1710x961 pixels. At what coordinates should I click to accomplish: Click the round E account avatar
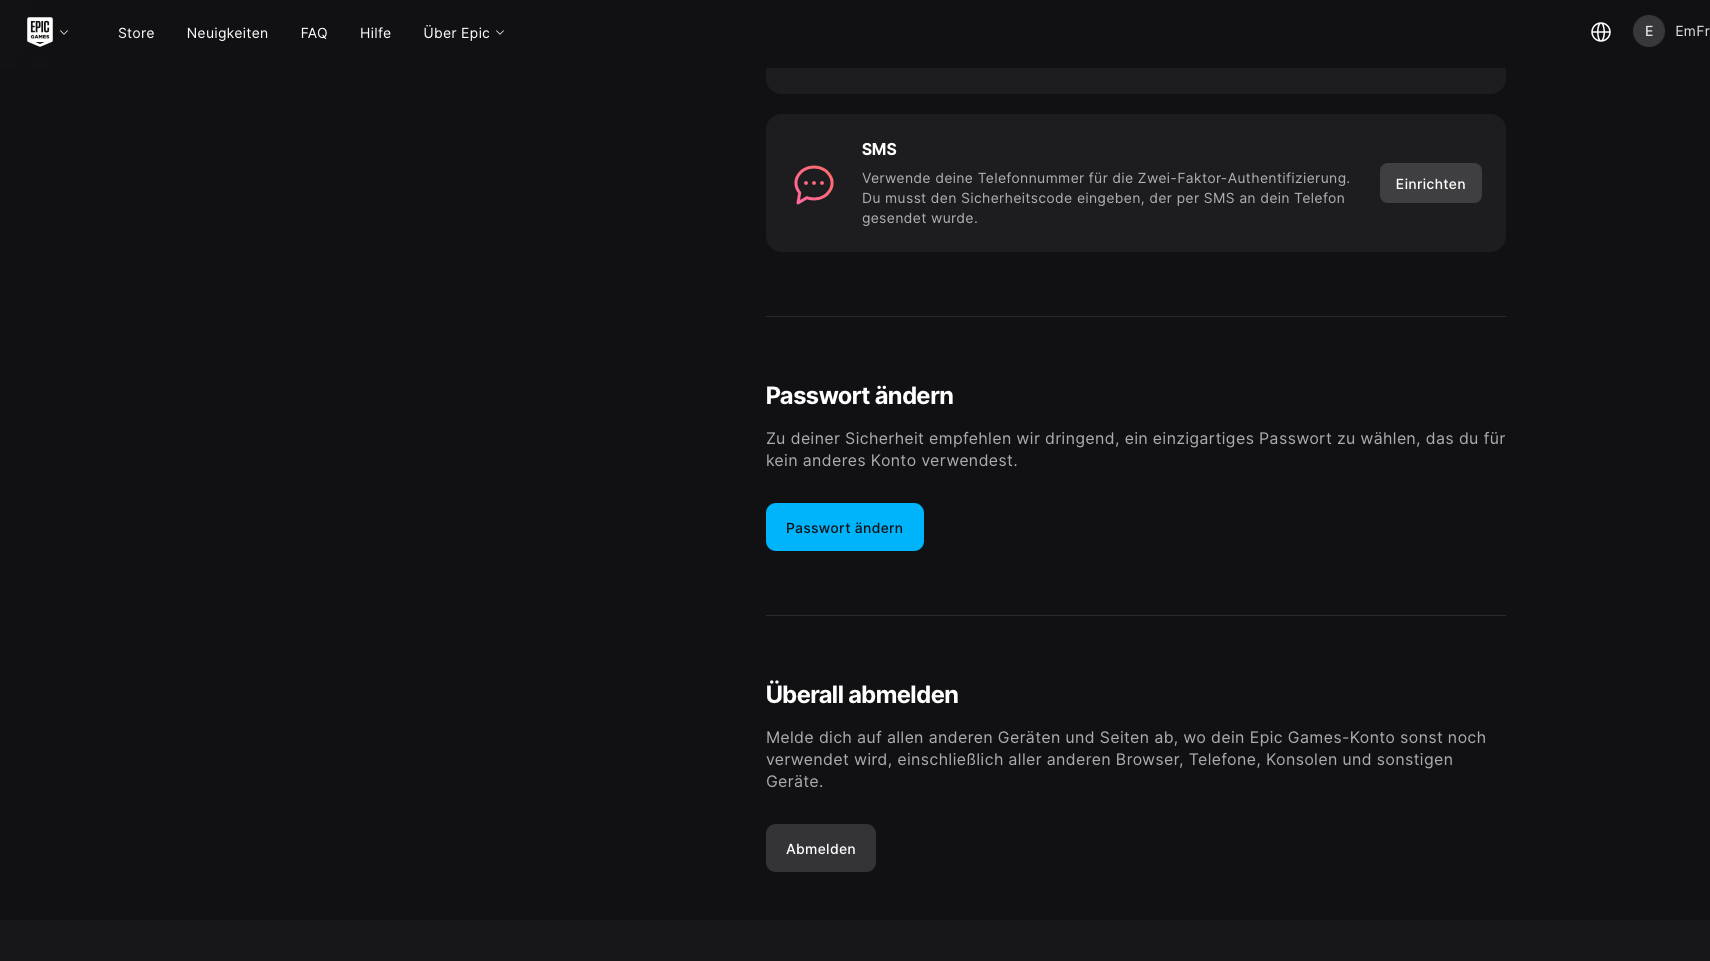point(1648,31)
